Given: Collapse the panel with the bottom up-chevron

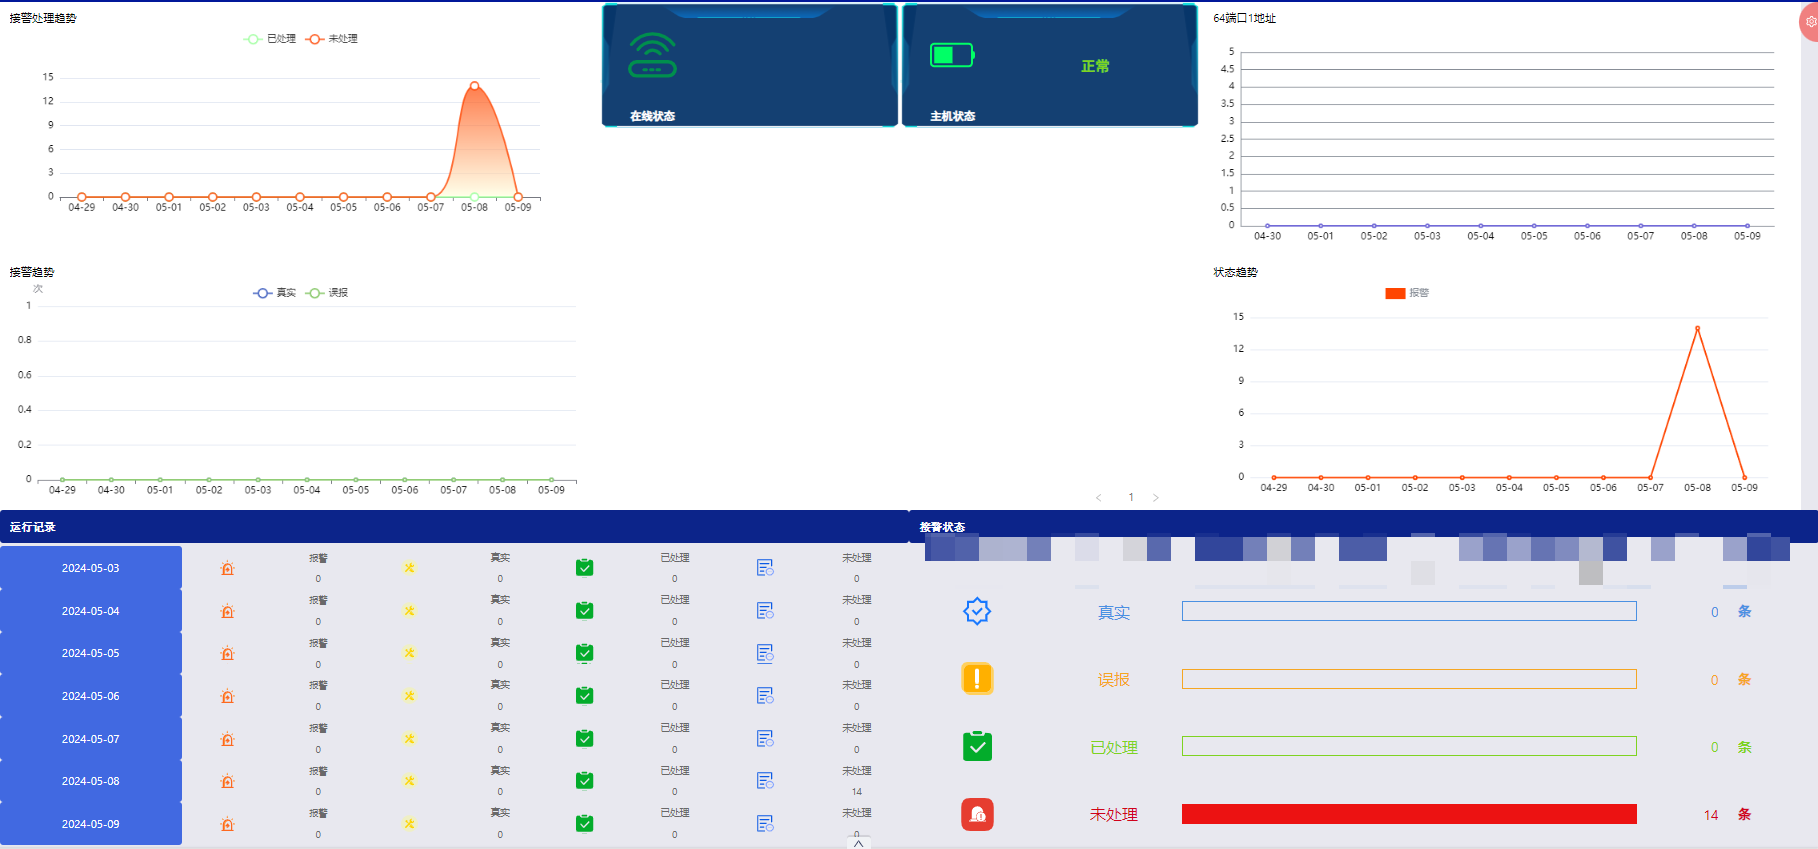Looking at the screenshot, I should point(858,843).
